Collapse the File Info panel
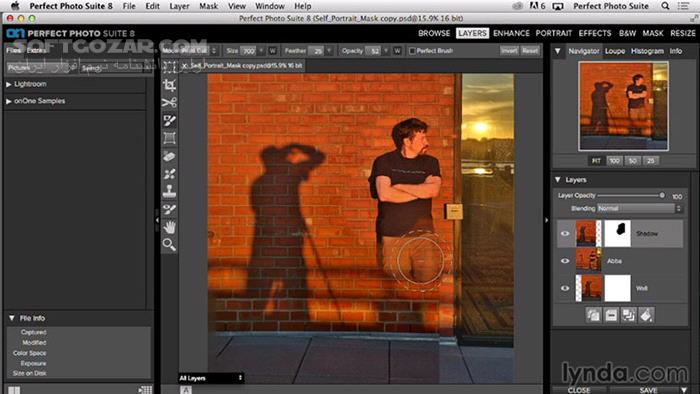700x394 pixels. click(x=12, y=318)
